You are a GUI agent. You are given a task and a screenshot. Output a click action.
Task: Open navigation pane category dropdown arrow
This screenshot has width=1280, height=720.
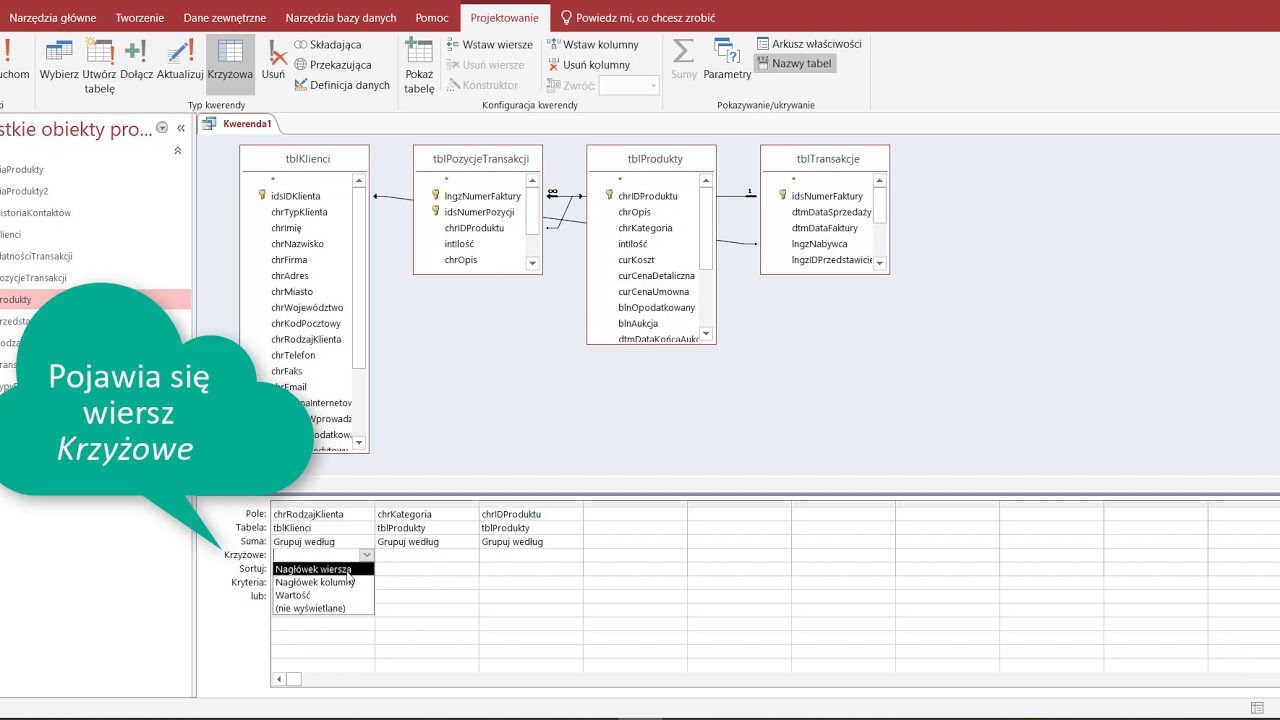click(x=162, y=129)
